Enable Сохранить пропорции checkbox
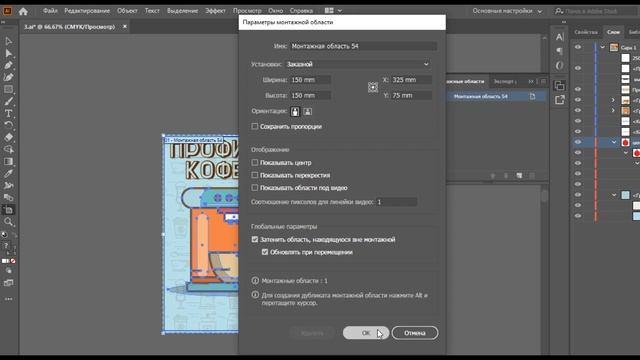Screen dimensions: 640x360 (255, 127)
